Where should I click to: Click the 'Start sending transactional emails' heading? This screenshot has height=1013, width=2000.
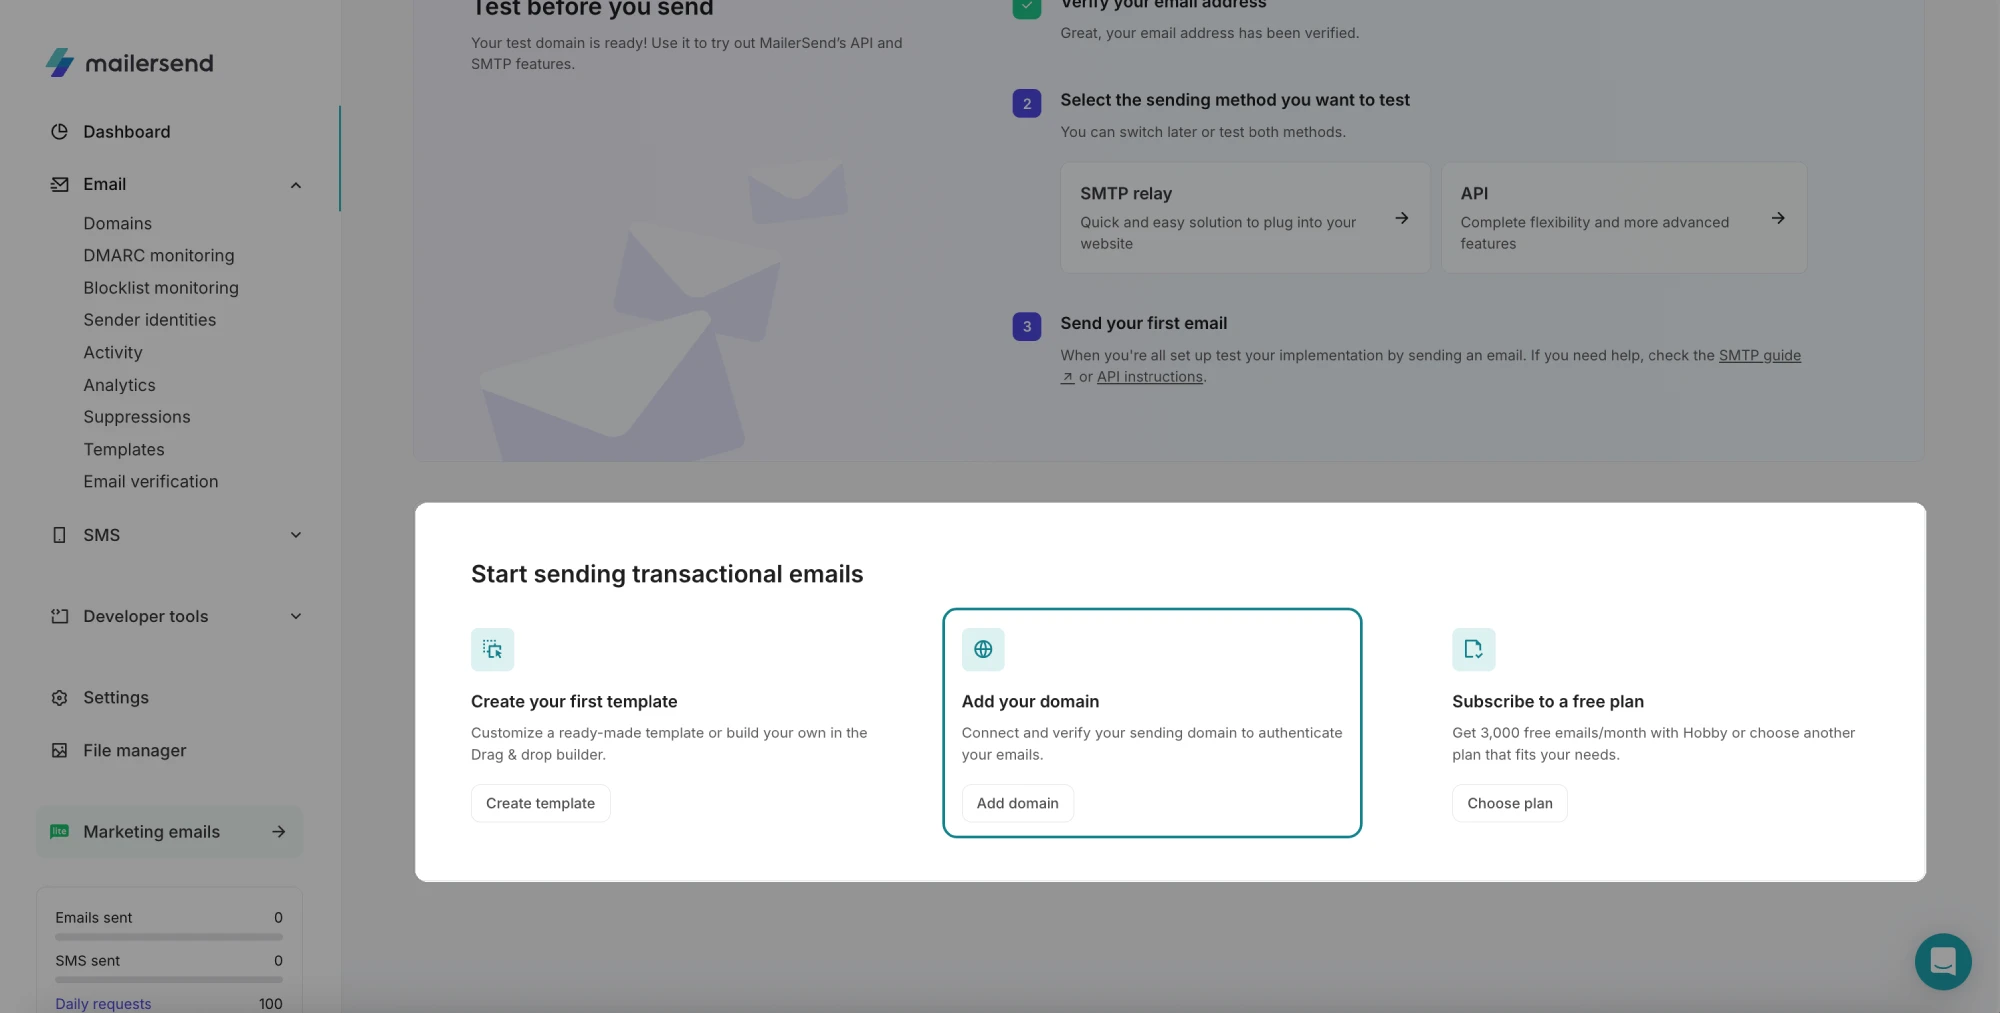[x=667, y=574]
